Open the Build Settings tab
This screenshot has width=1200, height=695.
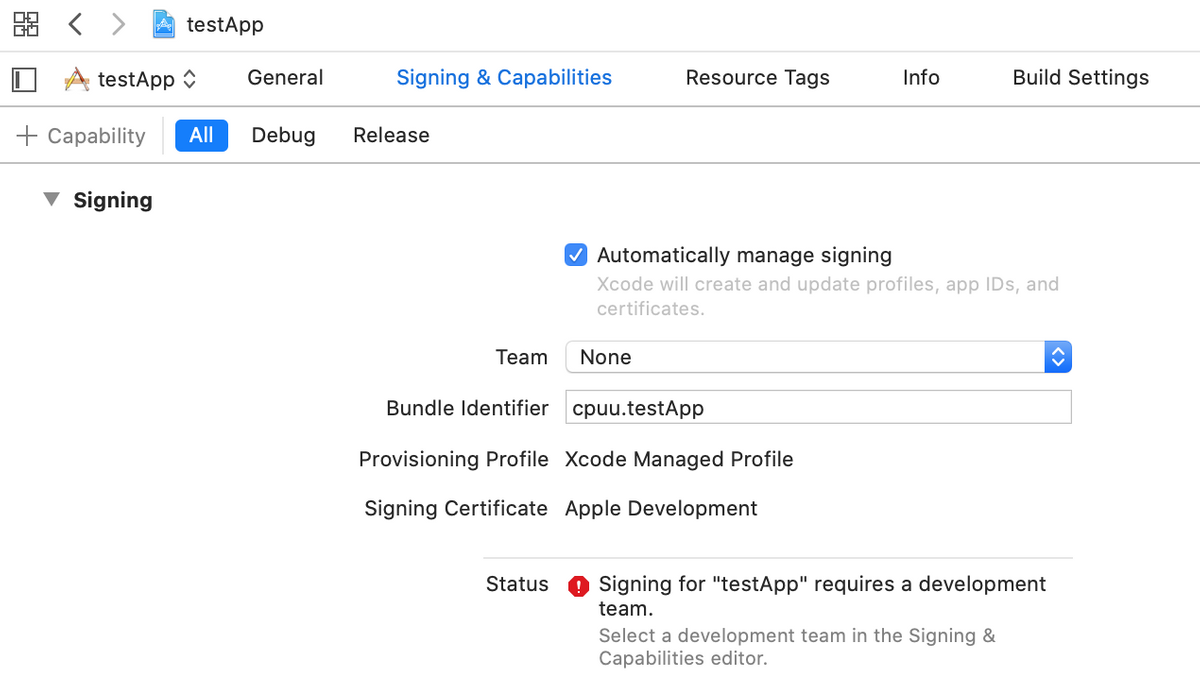[1080, 78]
